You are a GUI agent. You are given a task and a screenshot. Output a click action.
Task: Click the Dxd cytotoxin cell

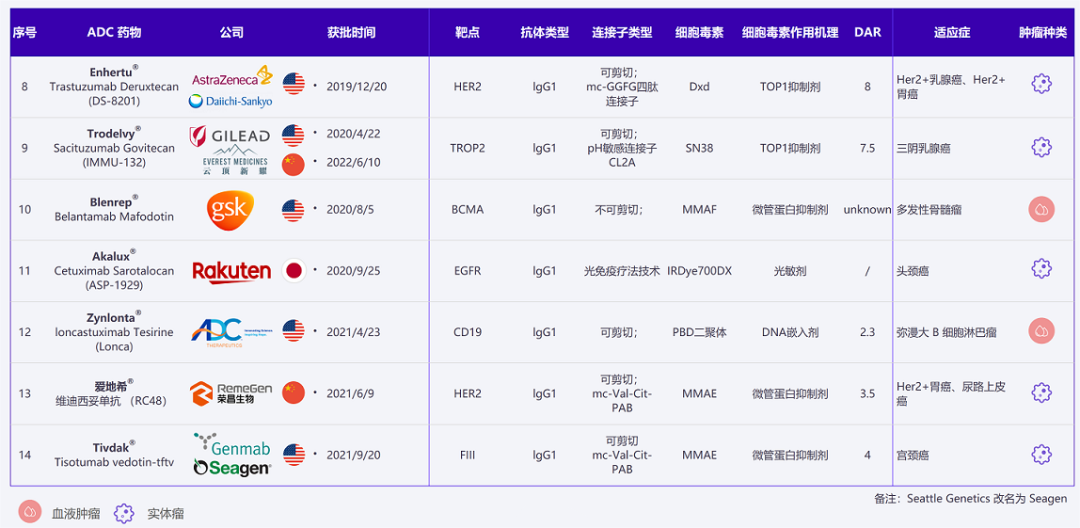click(699, 87)
